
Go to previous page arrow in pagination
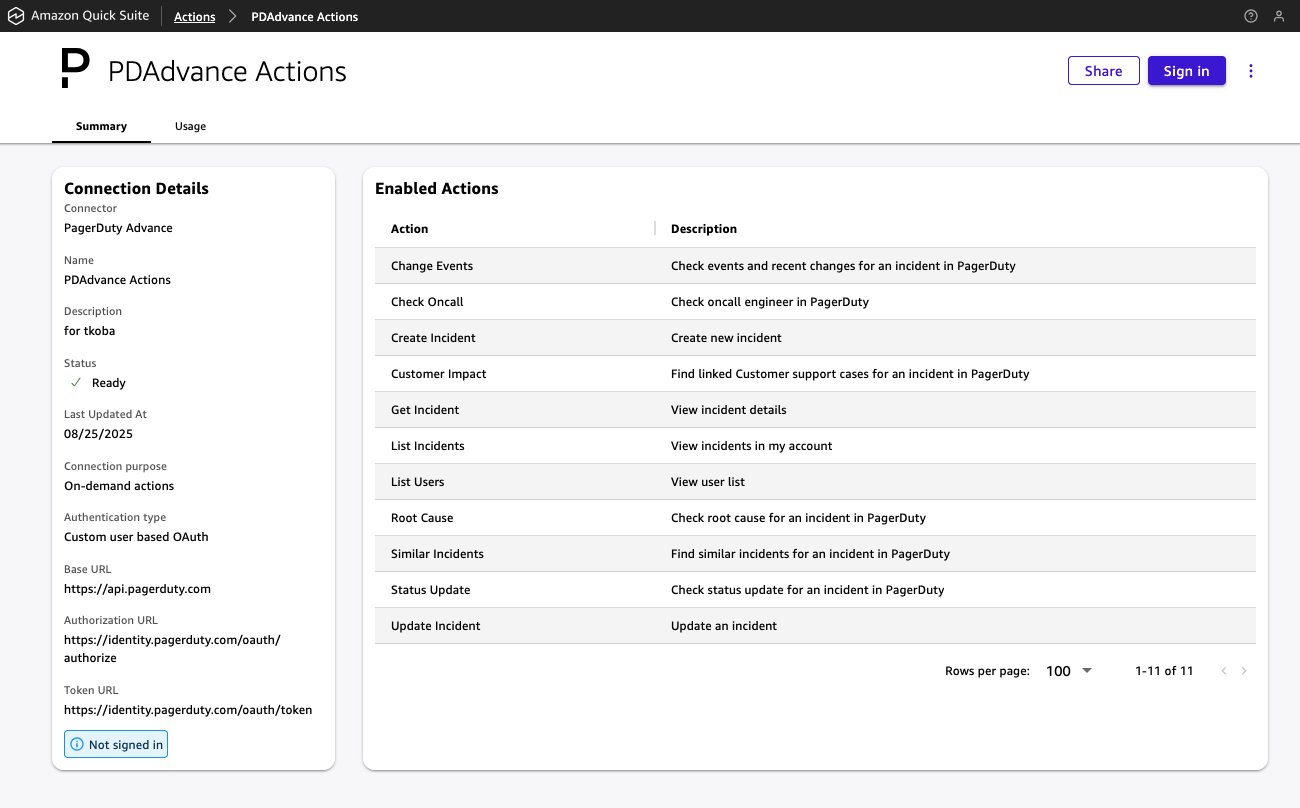pyautogui.click(x=1224, y=671)
